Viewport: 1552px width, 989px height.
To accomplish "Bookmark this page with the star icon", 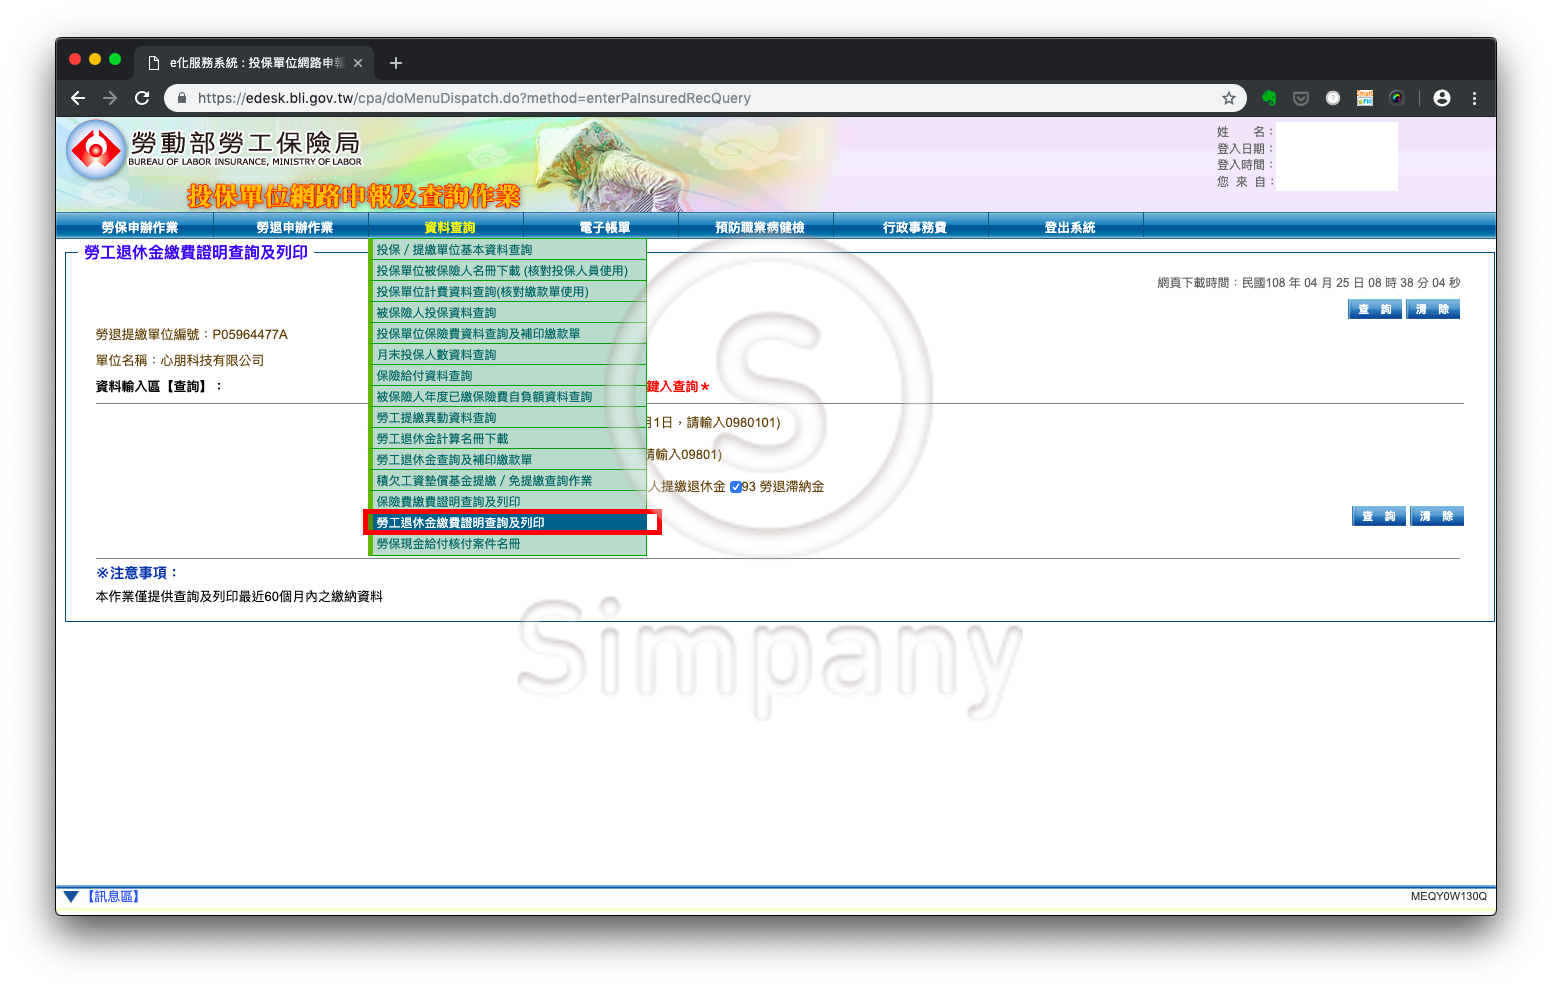I will [1229, 98].
